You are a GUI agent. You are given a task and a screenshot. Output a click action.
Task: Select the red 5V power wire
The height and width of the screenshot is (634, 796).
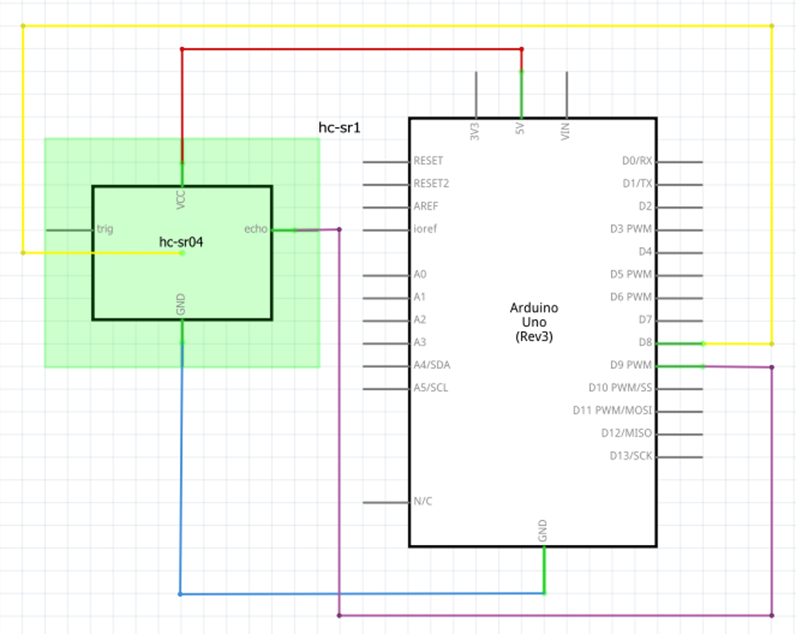(351, 49)
